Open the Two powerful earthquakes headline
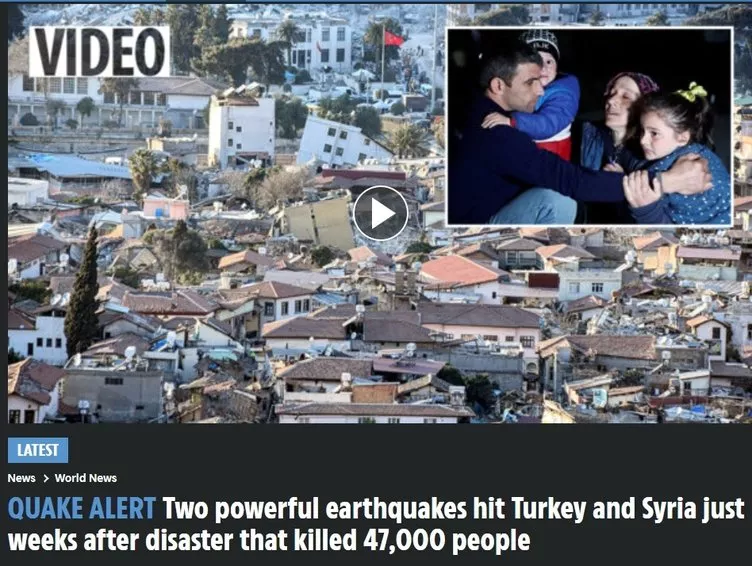The width and height of the screenshot is (752, 566). 376,524
